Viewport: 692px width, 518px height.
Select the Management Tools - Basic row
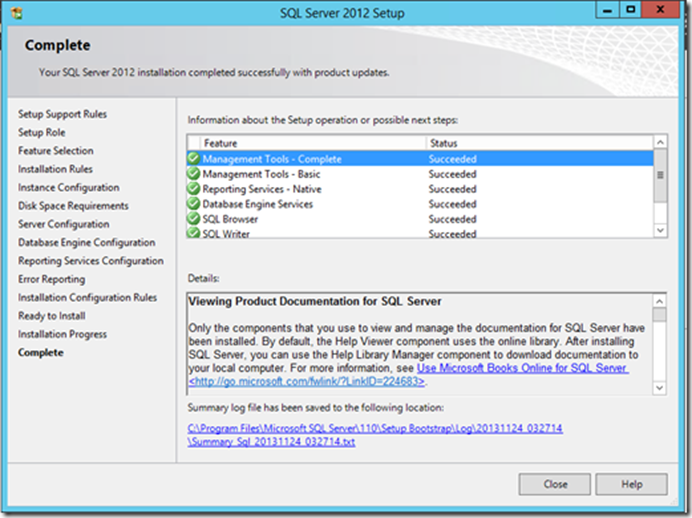coord(420,174)
